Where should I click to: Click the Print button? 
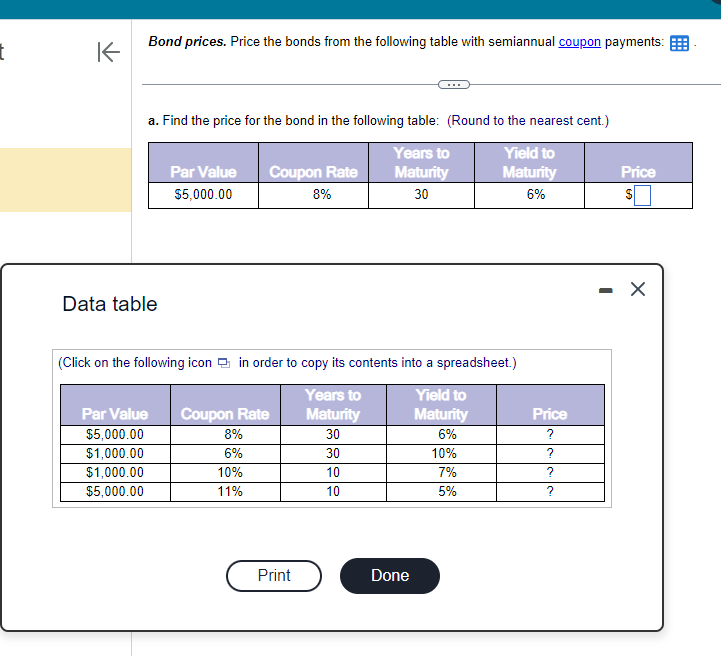coord(274,576)
